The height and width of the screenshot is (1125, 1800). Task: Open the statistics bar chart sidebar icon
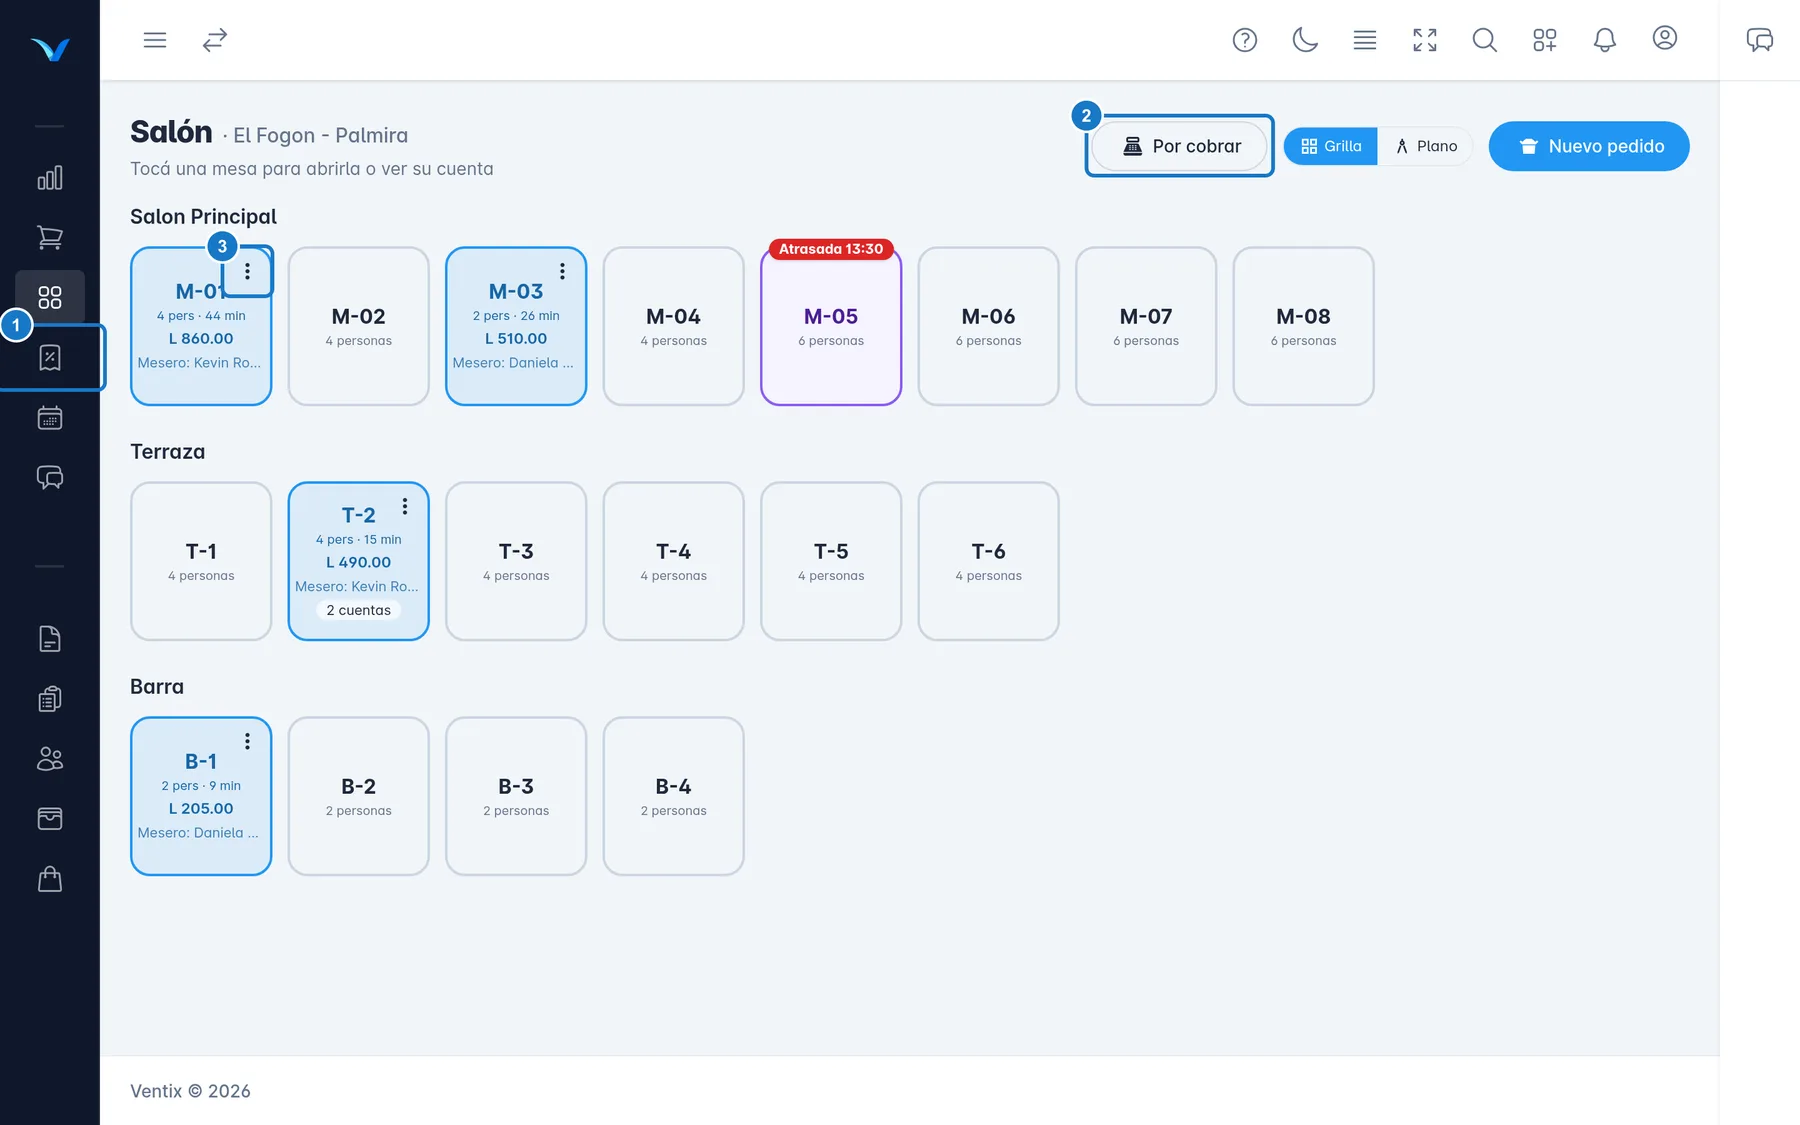[x=50, y=178]
